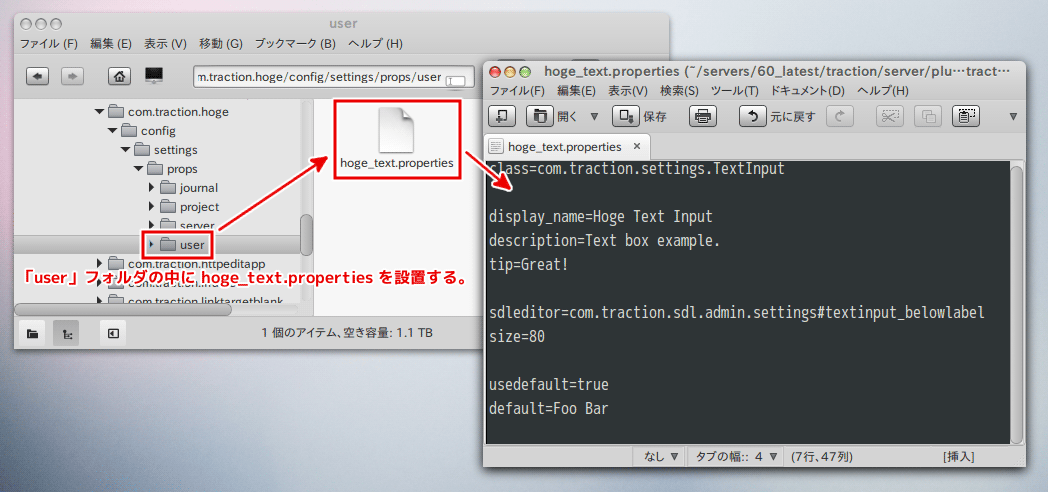Close the hoge_text.properties tab

(x=636, y=146)
